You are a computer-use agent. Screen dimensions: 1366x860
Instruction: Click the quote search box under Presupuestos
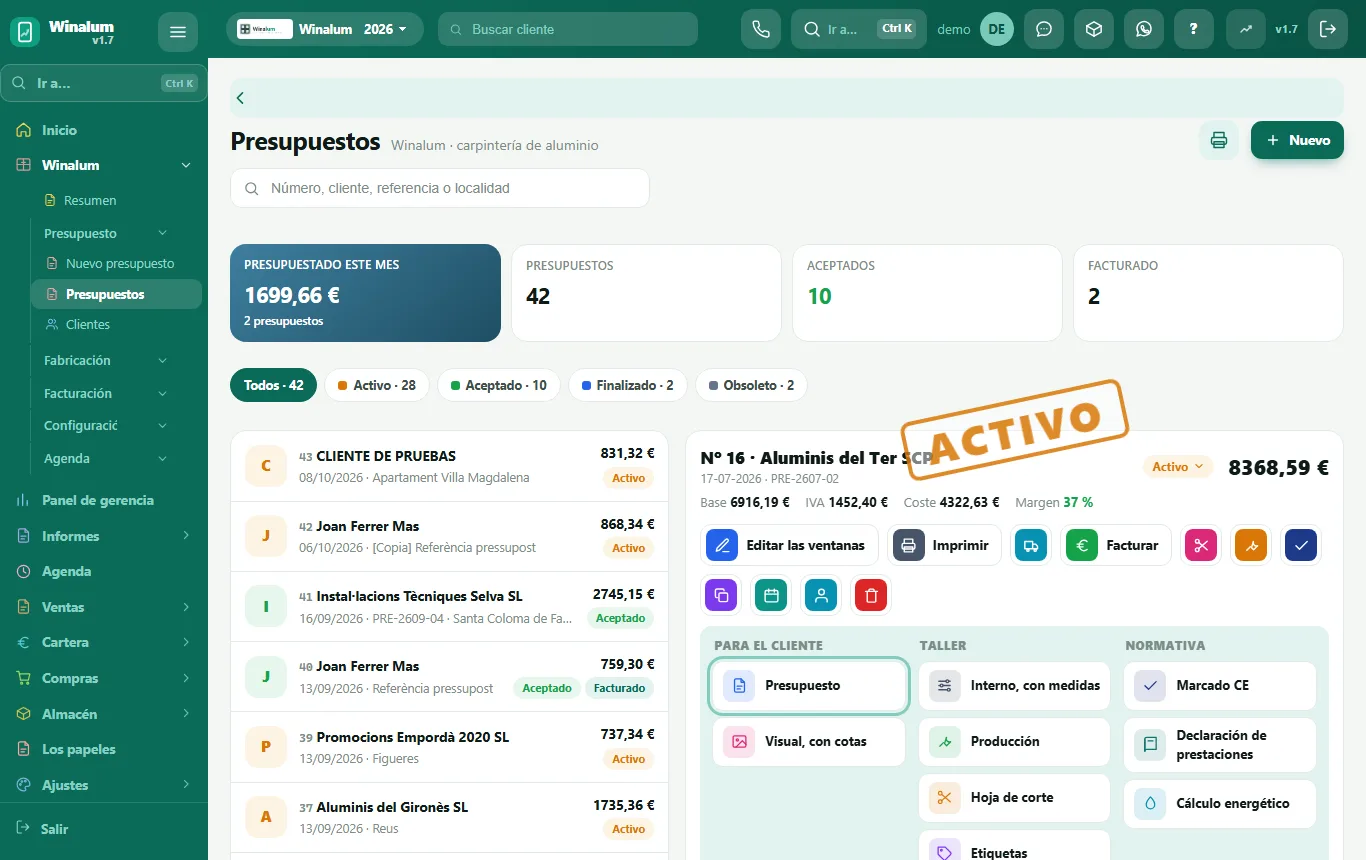pyautogui.click(x=440, y=188)
